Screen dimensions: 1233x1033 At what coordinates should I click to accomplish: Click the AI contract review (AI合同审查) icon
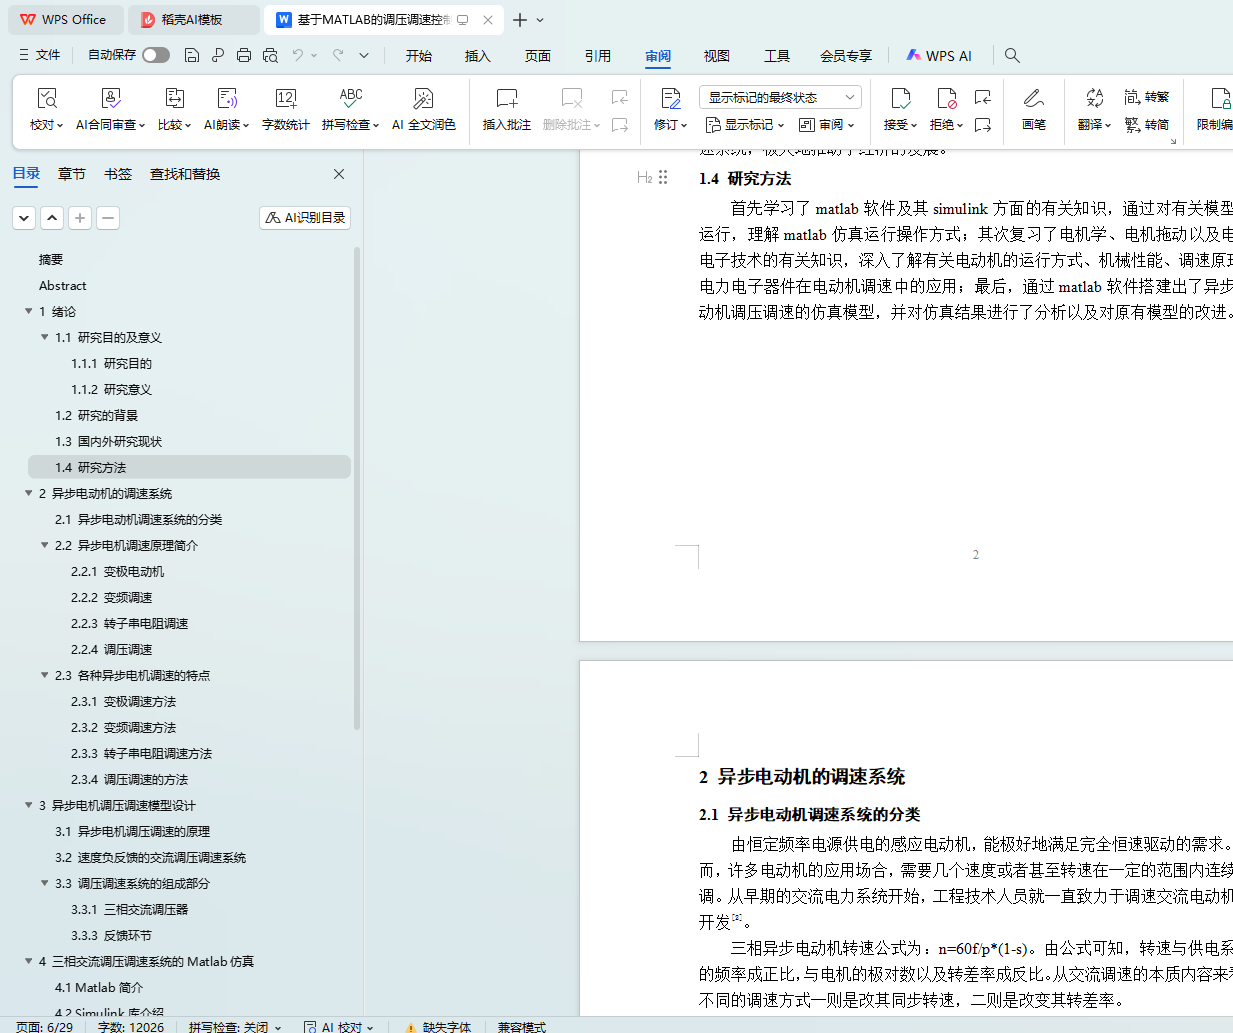[x=111, y=99]
